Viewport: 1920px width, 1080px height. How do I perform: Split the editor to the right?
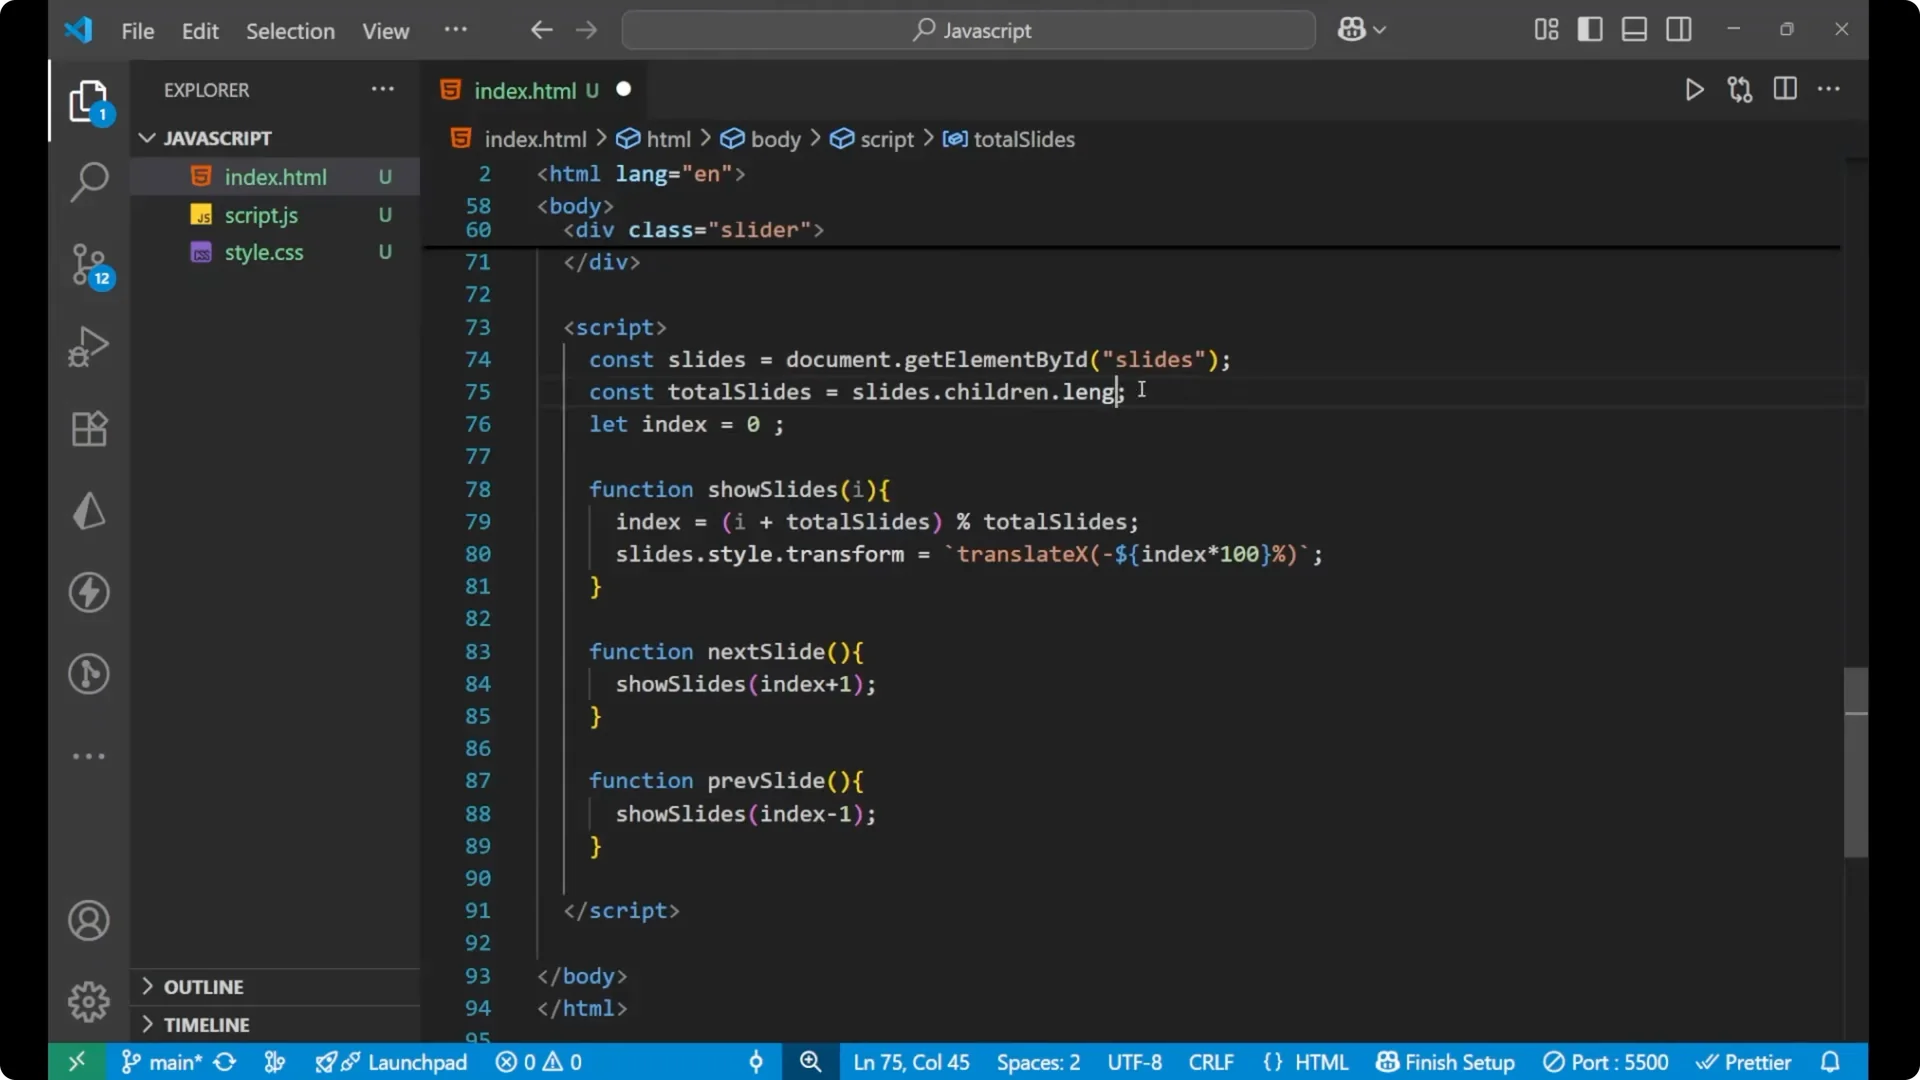(x=1785, y=89)
